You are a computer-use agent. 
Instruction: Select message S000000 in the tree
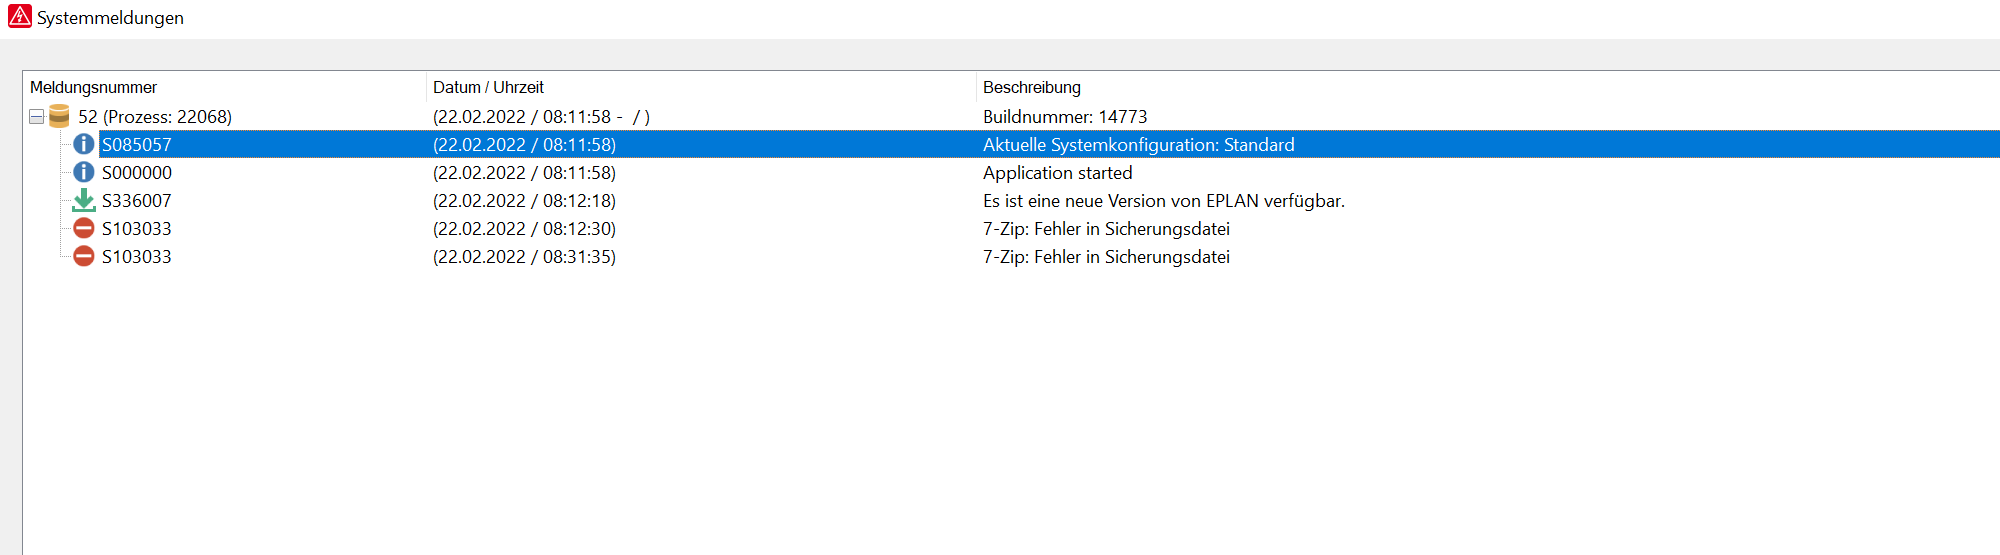(137, 173)
